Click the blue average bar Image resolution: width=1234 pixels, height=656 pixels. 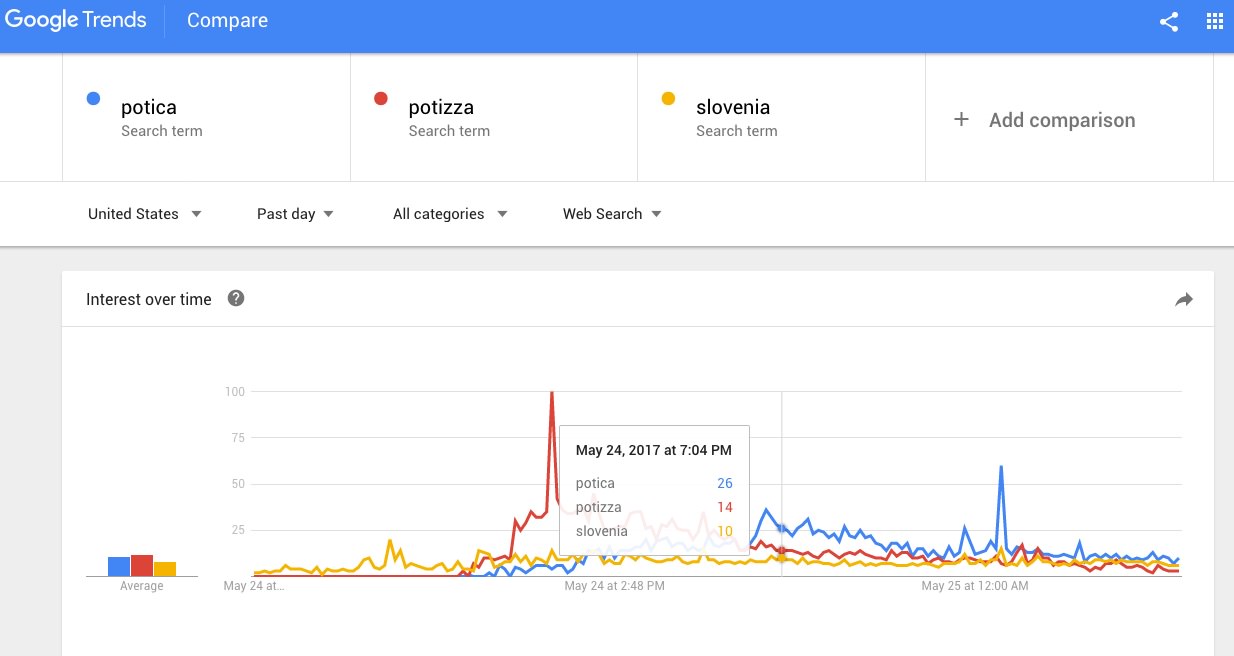click(x=119, y=566)
